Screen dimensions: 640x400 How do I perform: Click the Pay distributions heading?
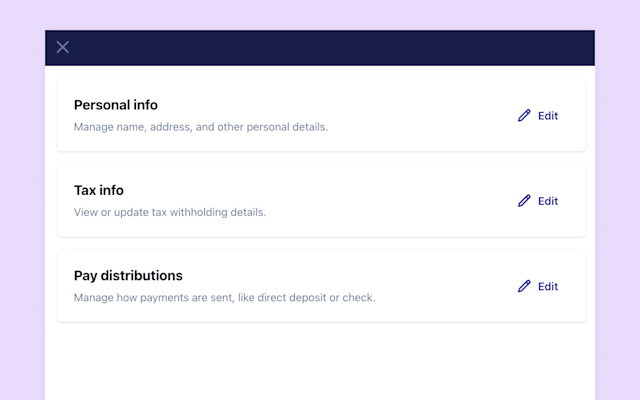[x=128, y=276]
